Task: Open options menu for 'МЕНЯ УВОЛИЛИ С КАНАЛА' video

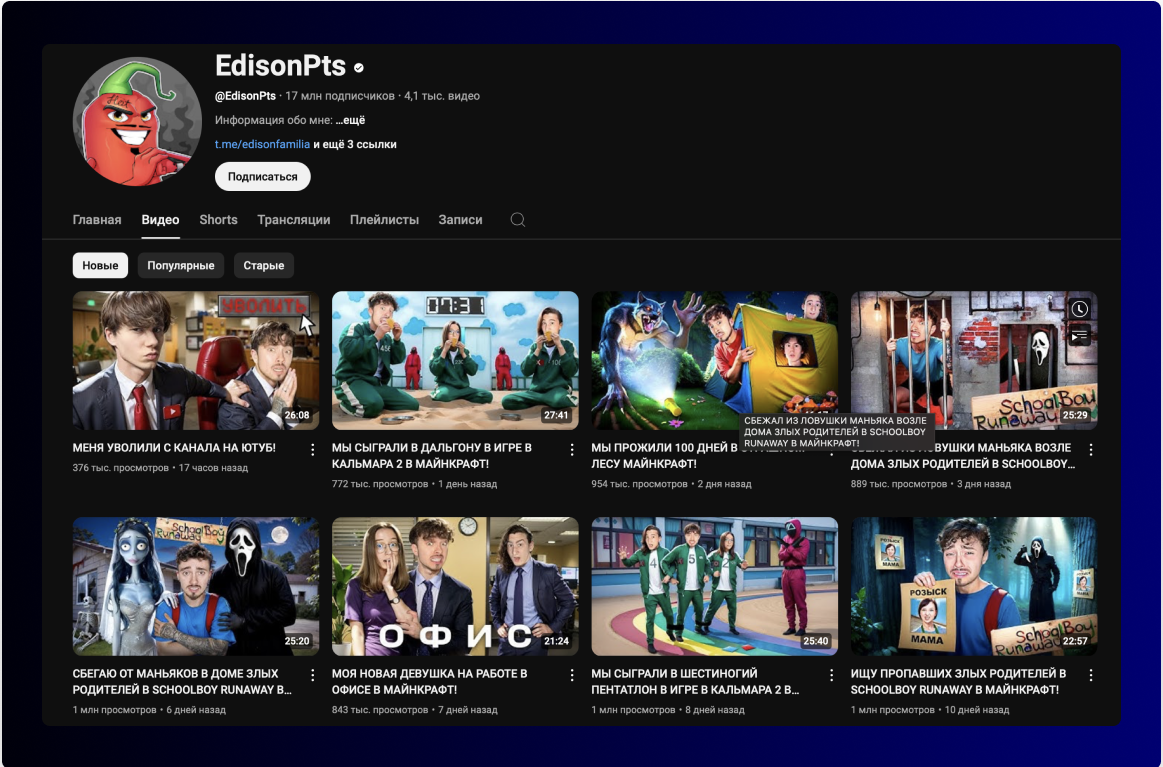Action: [312, 449]
